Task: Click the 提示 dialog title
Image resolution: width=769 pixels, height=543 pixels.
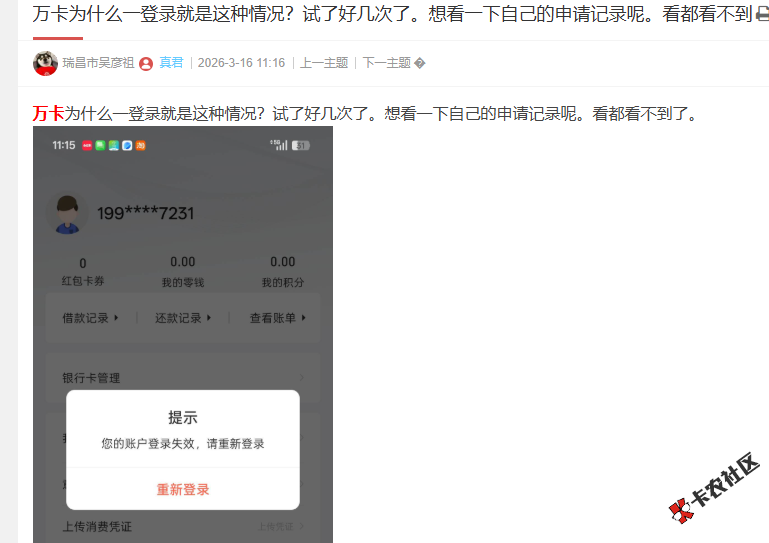Action: pyautogui.click(x=183, y=417)
